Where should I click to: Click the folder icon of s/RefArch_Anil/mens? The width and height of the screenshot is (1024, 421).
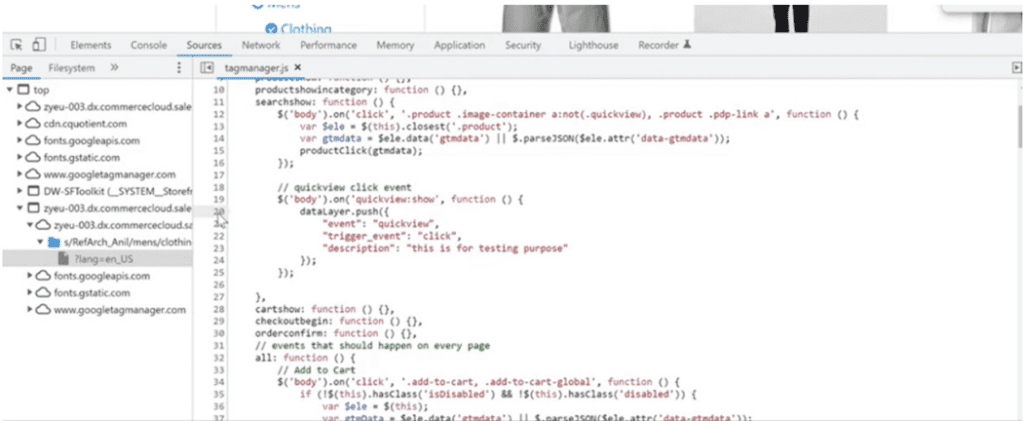tap(54, 242)
